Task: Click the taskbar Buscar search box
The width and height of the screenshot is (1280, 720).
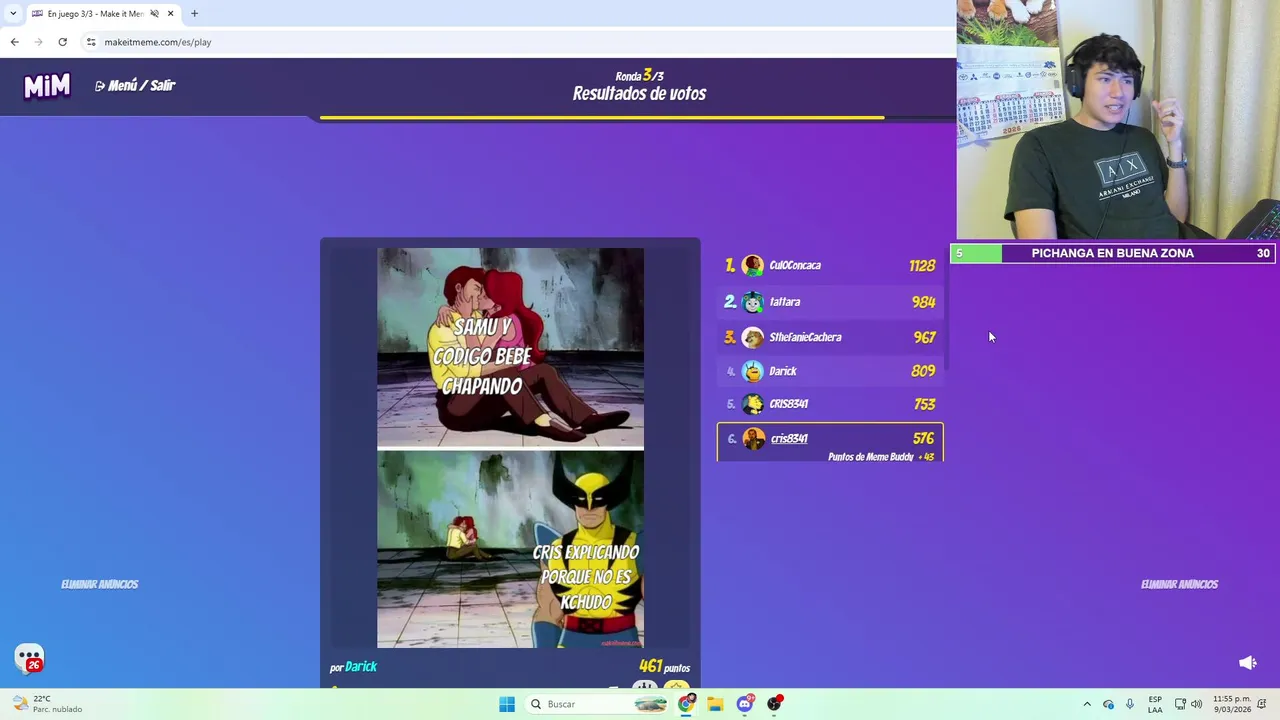Action: tap(599, 704)
